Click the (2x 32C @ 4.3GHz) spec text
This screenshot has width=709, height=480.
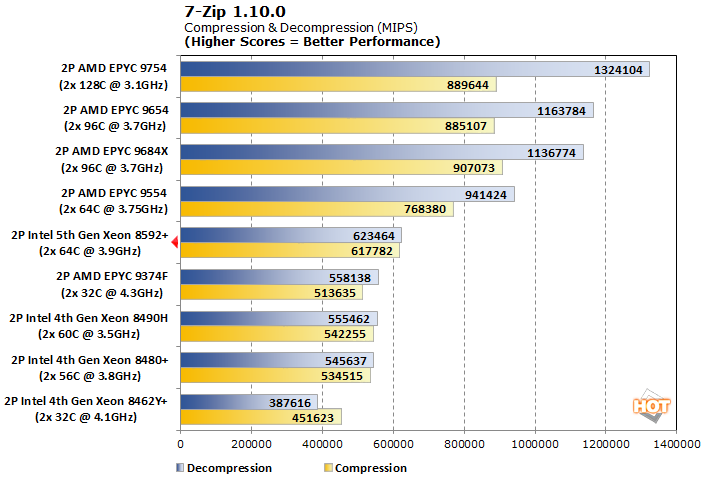tap(112, 293)
